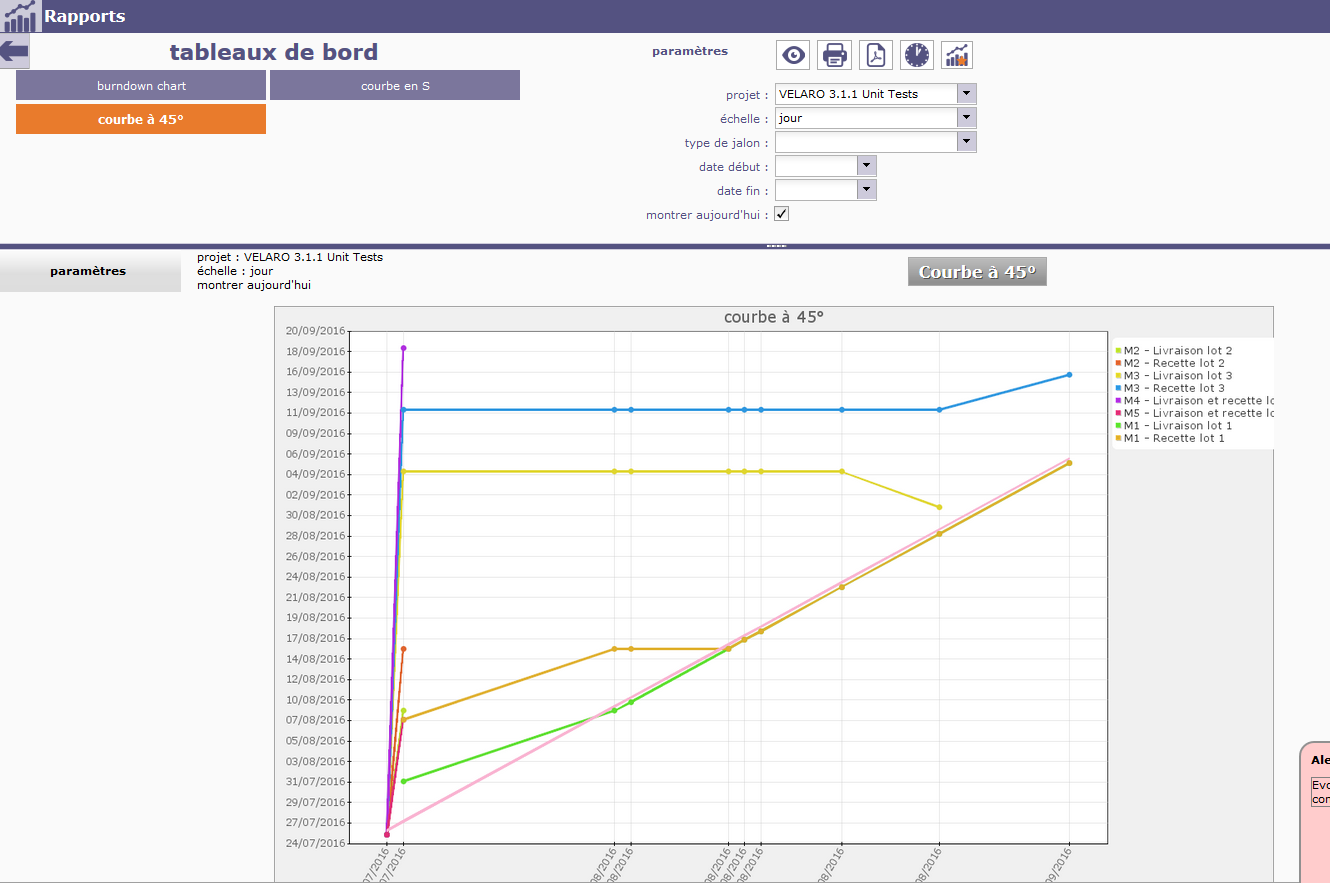Select the courbe à 45° report
Viewport: 1330px width, 883px height.
point(141,119)
